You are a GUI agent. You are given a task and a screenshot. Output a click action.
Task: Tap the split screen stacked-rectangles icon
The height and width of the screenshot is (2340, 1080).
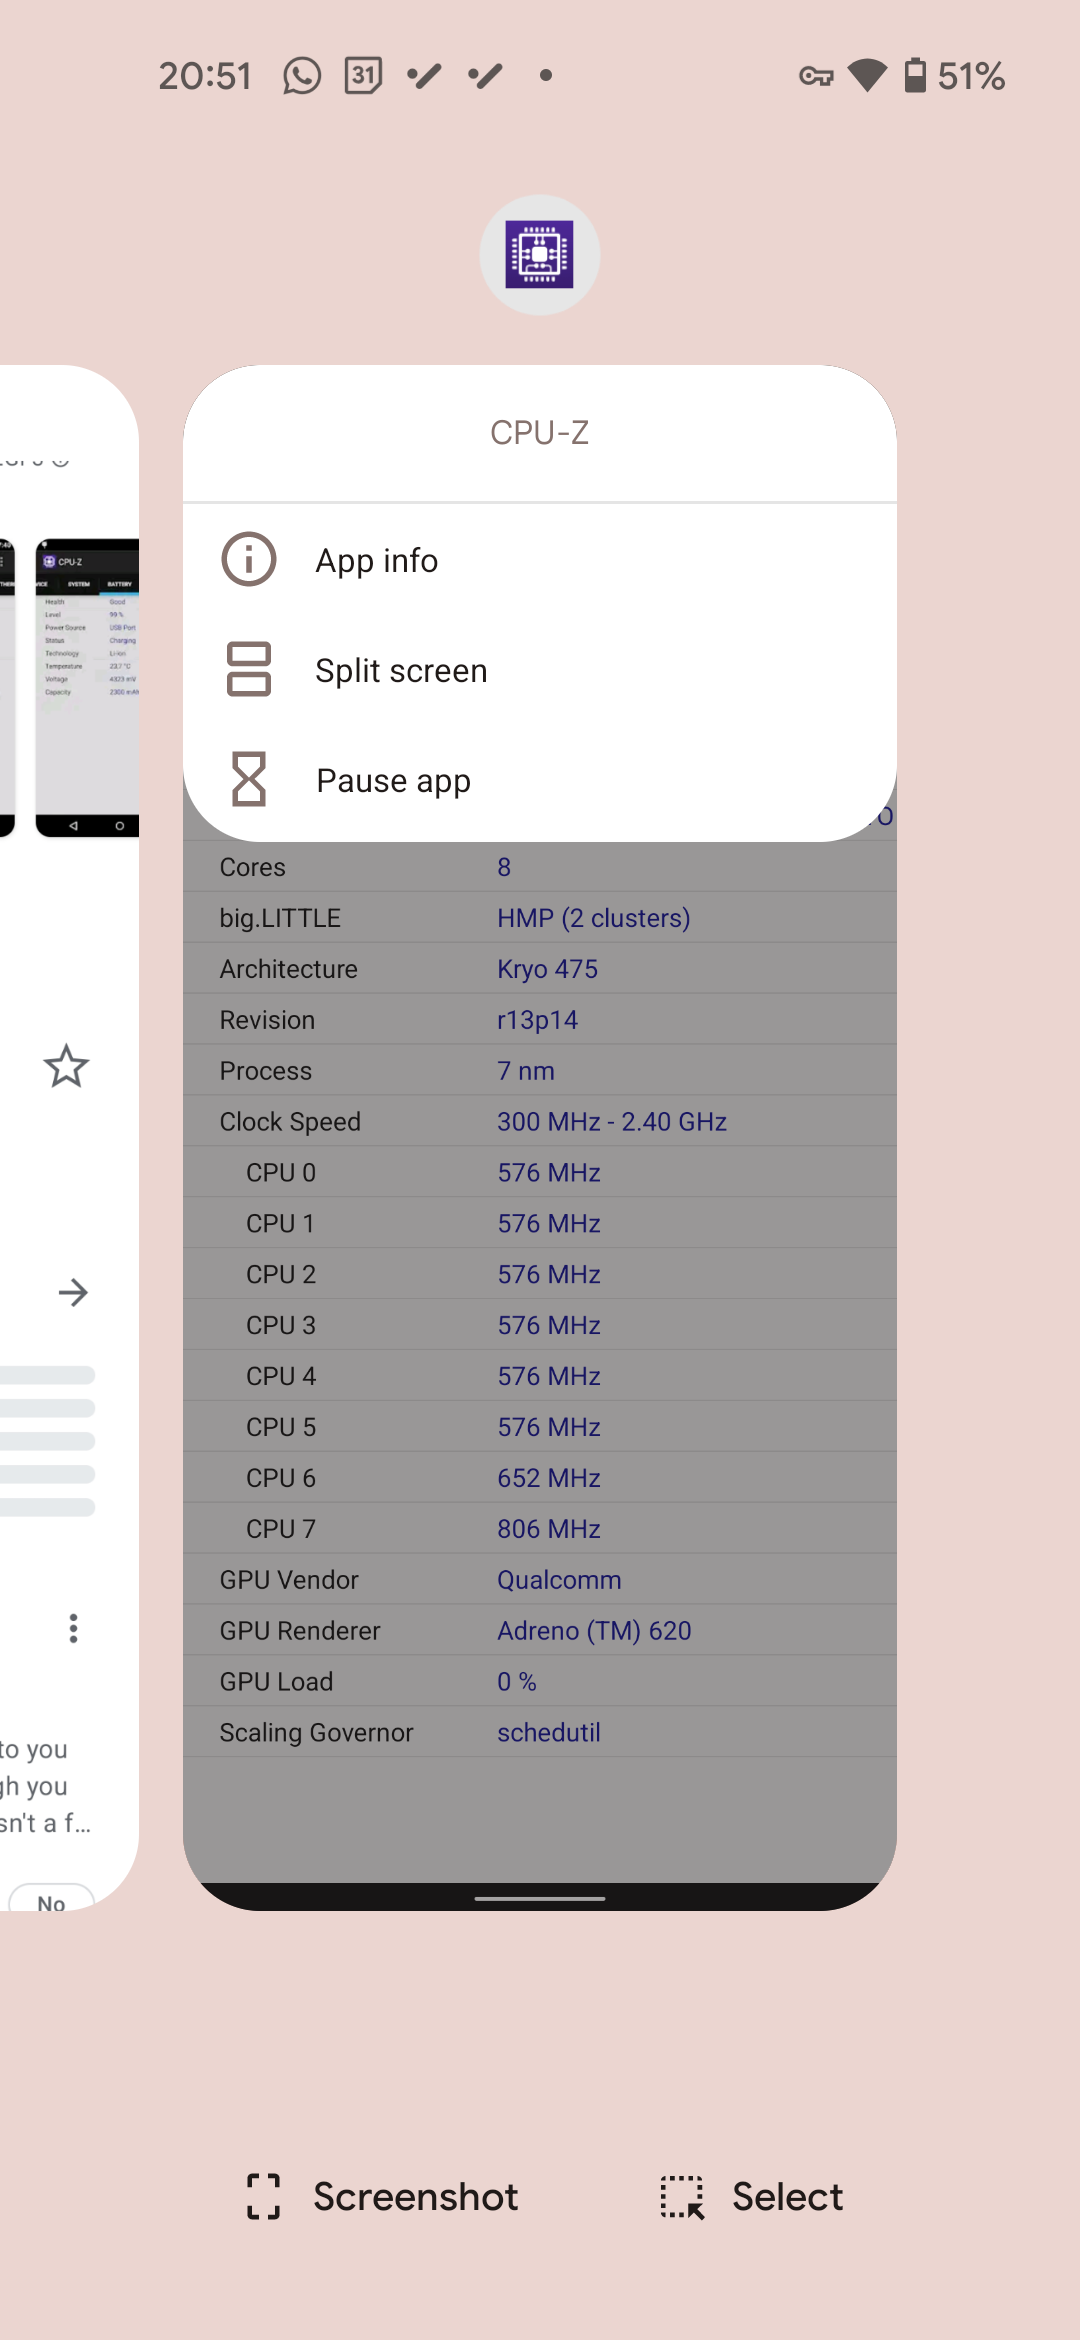[x=247, y=670]
